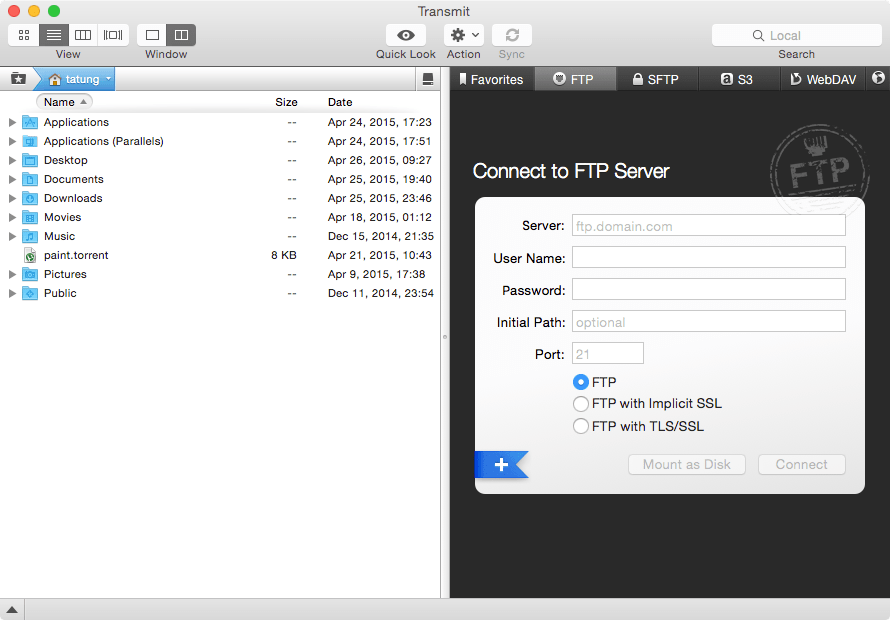
Task: Select the paint.torrent file name
Action: click(76, 255)
